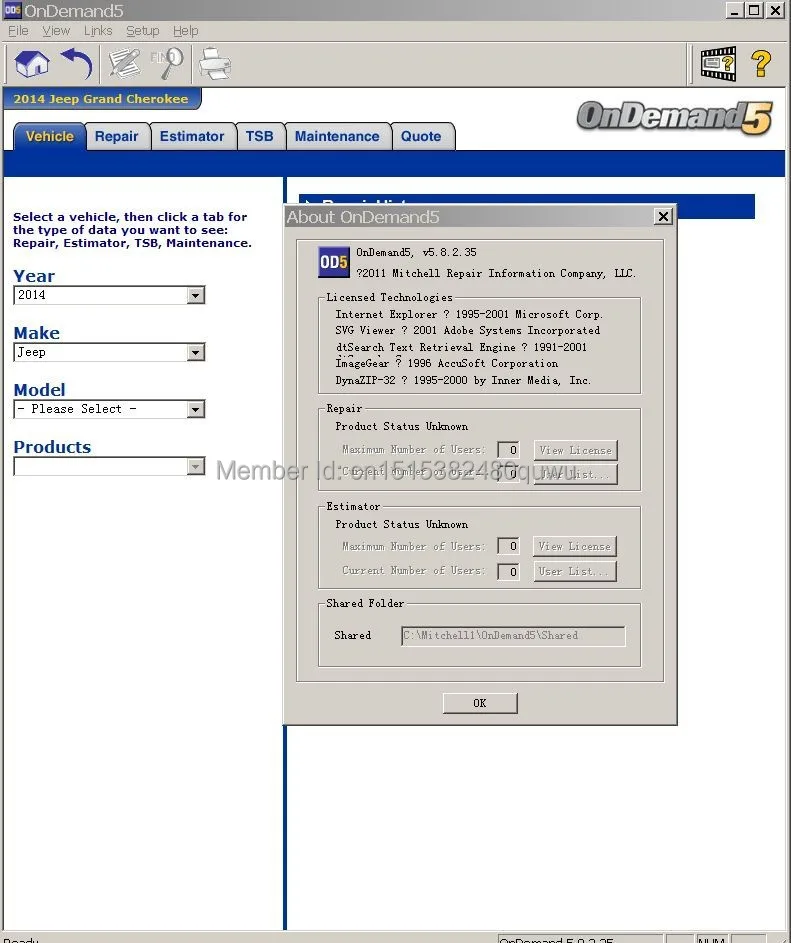Click the OnDemand5 title bar app icon
This screenshot has width=791, height=943.
[x=12, y=10]
